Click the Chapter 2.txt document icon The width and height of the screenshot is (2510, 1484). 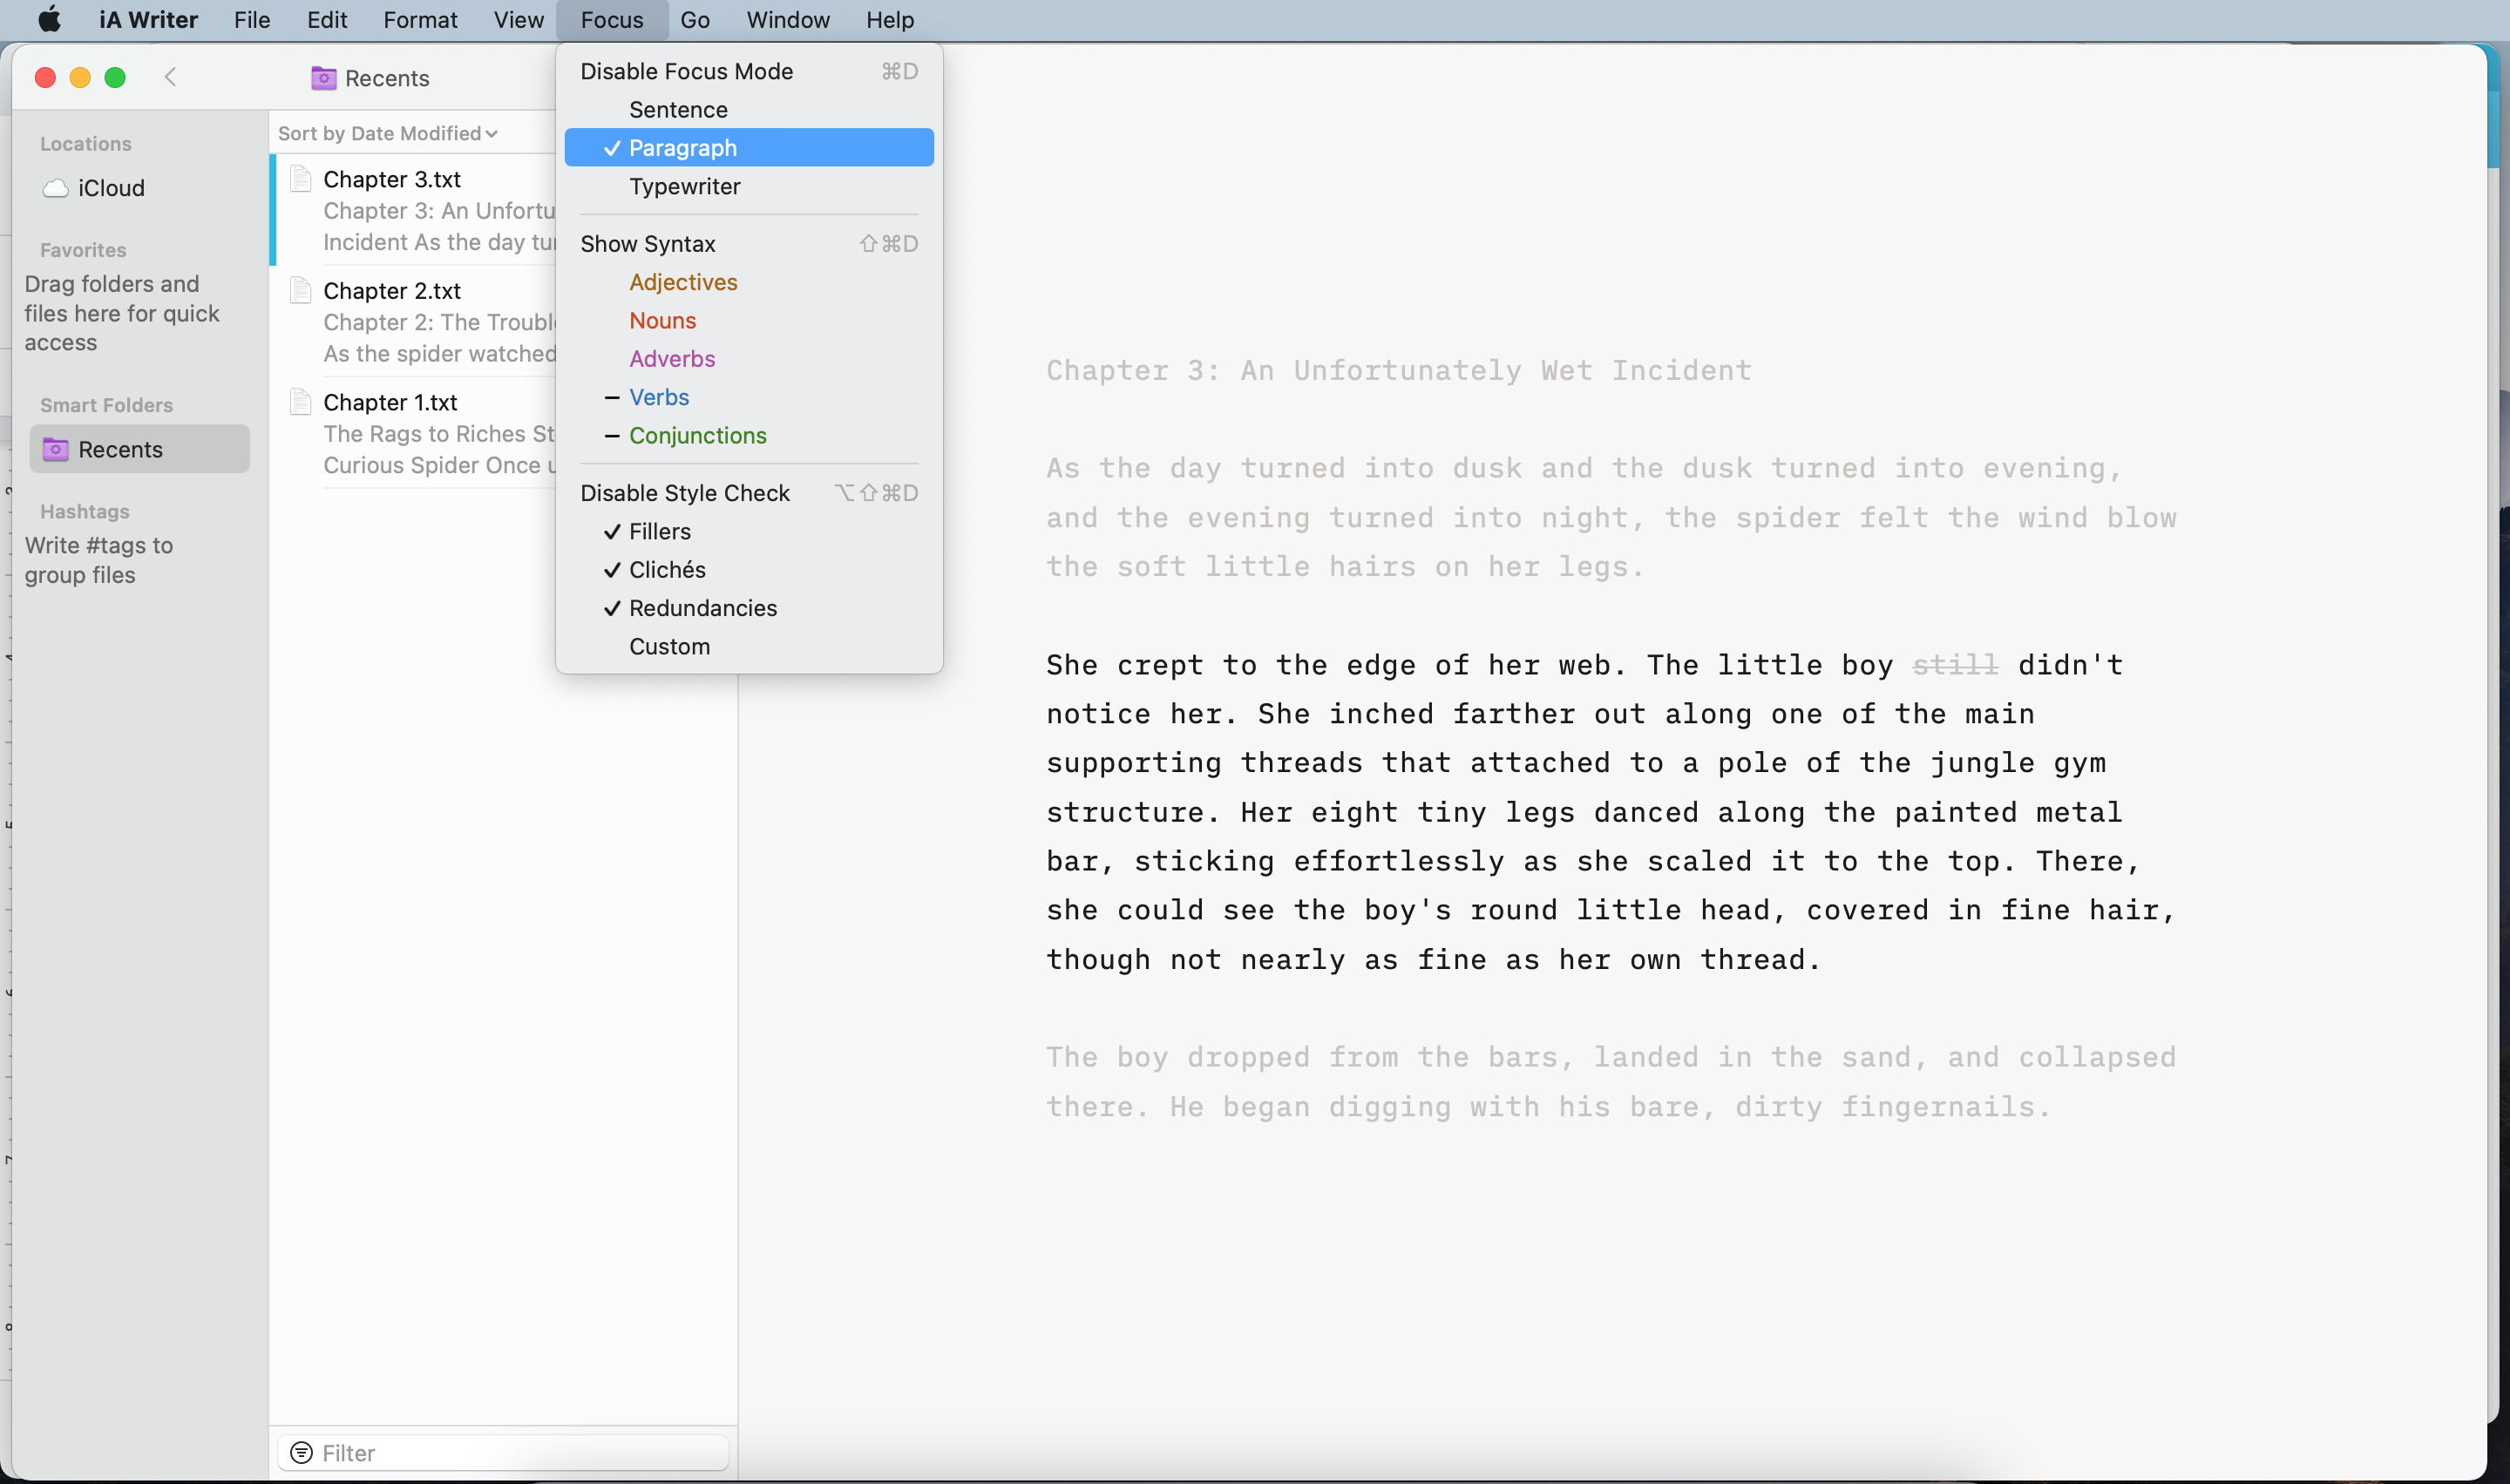click(300, 290)
